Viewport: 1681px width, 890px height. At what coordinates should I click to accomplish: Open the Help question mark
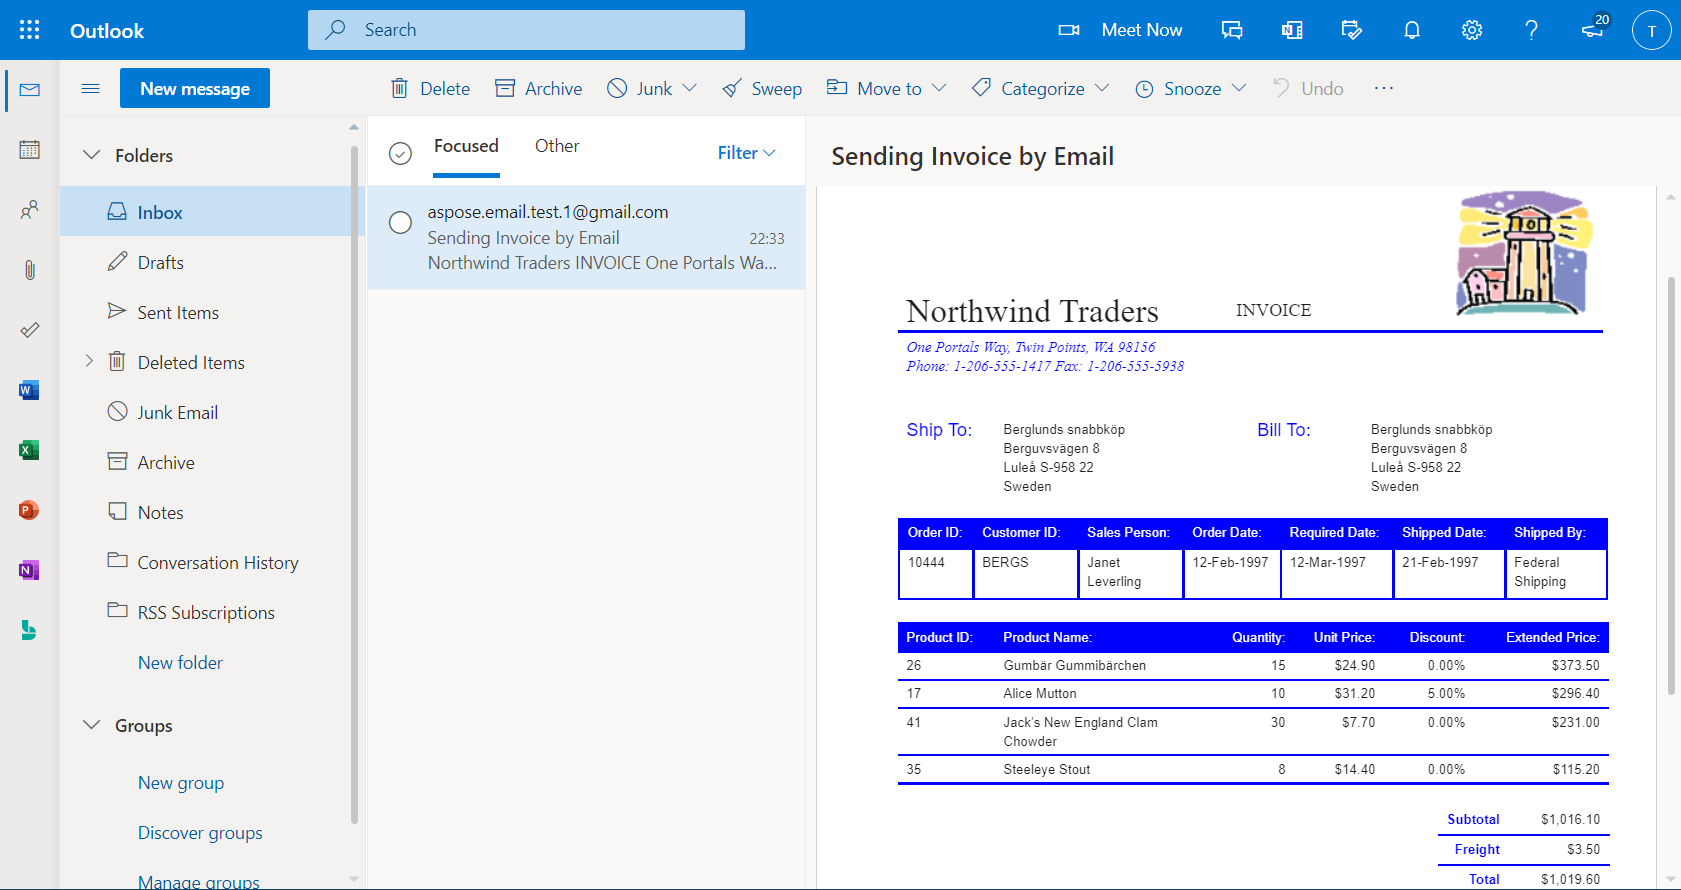(x=1532, y=30)
